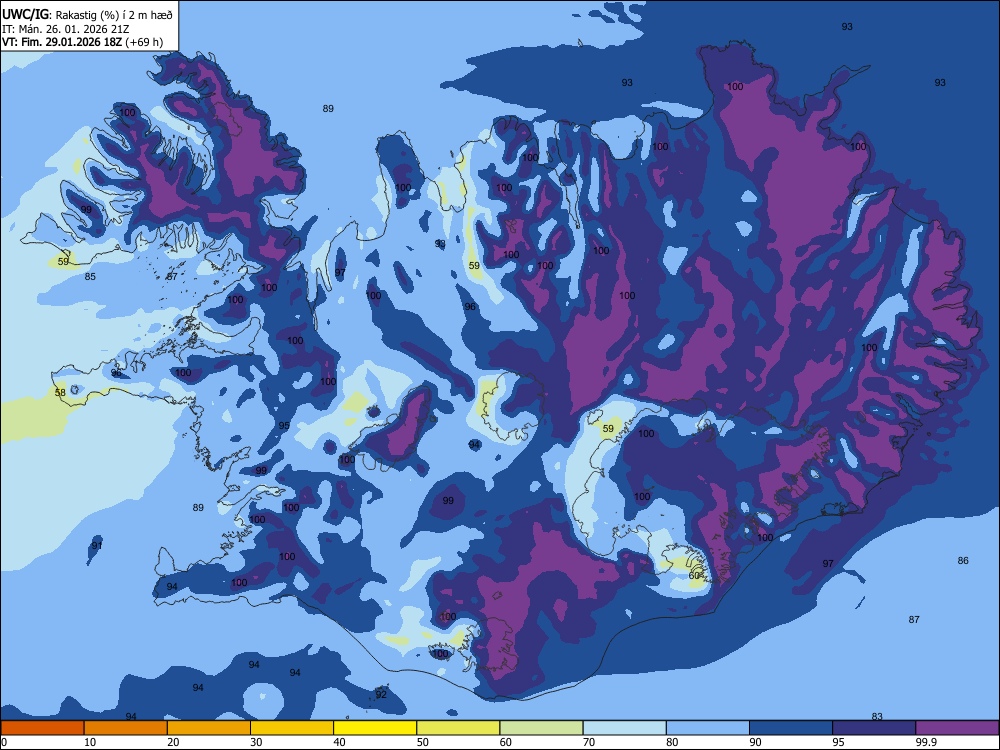Click the '95' humidity value on the map
1000x750 pixels.
pyautogui.click(x=284, y=425)
